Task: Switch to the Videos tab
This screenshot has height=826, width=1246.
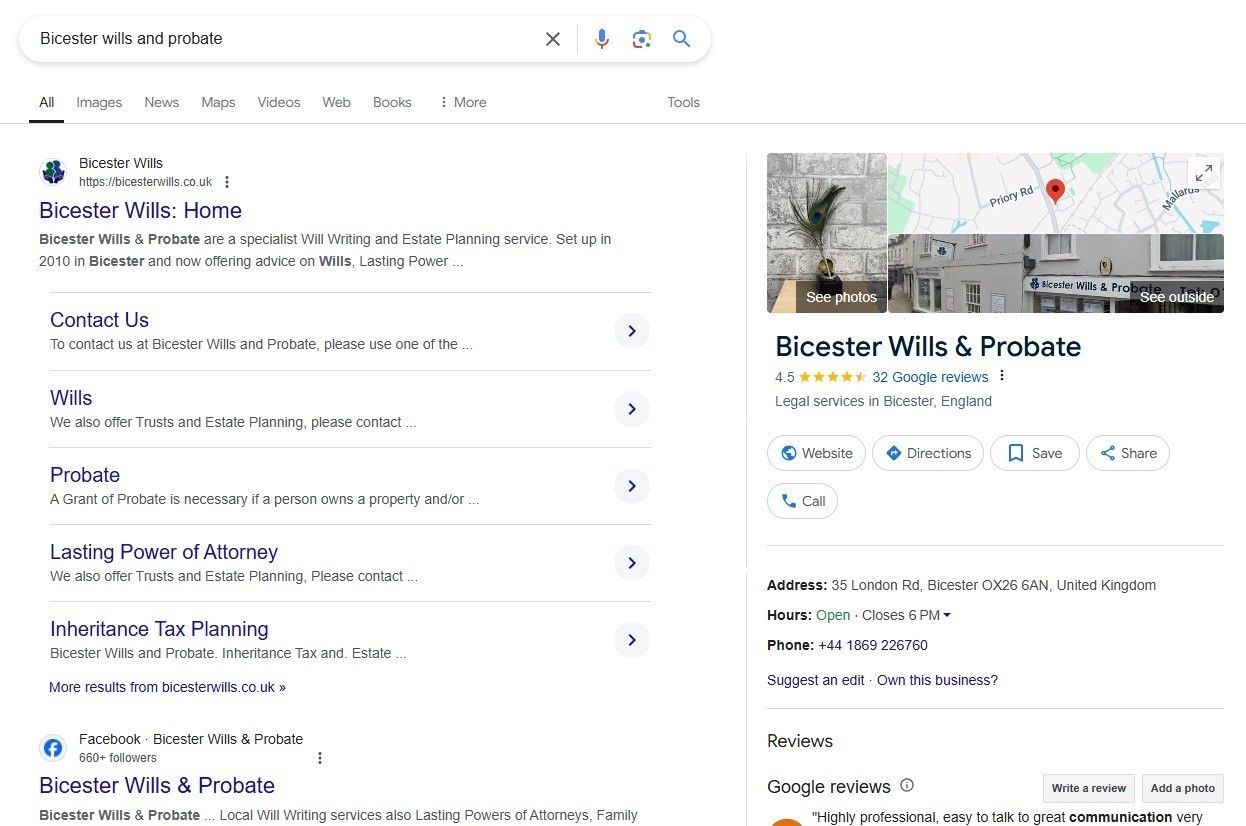Action: point(279,102)
